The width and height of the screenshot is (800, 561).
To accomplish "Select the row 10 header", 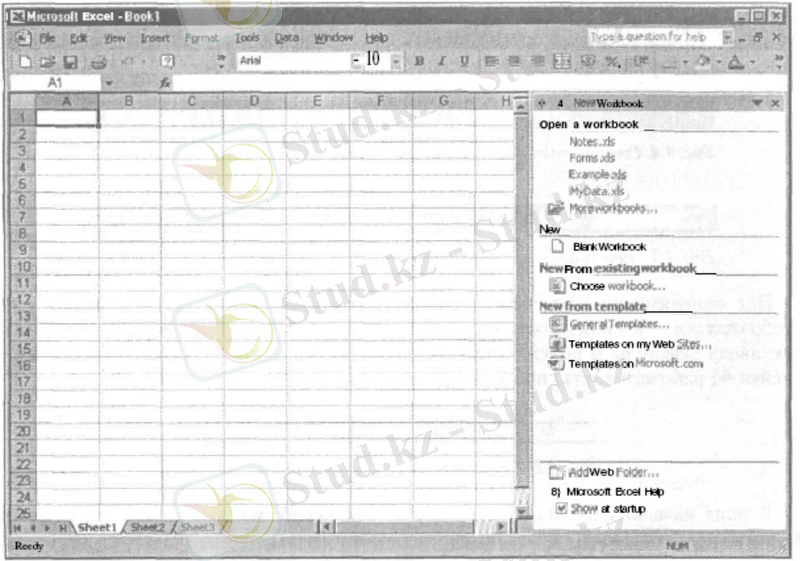I will pos(23,267).
